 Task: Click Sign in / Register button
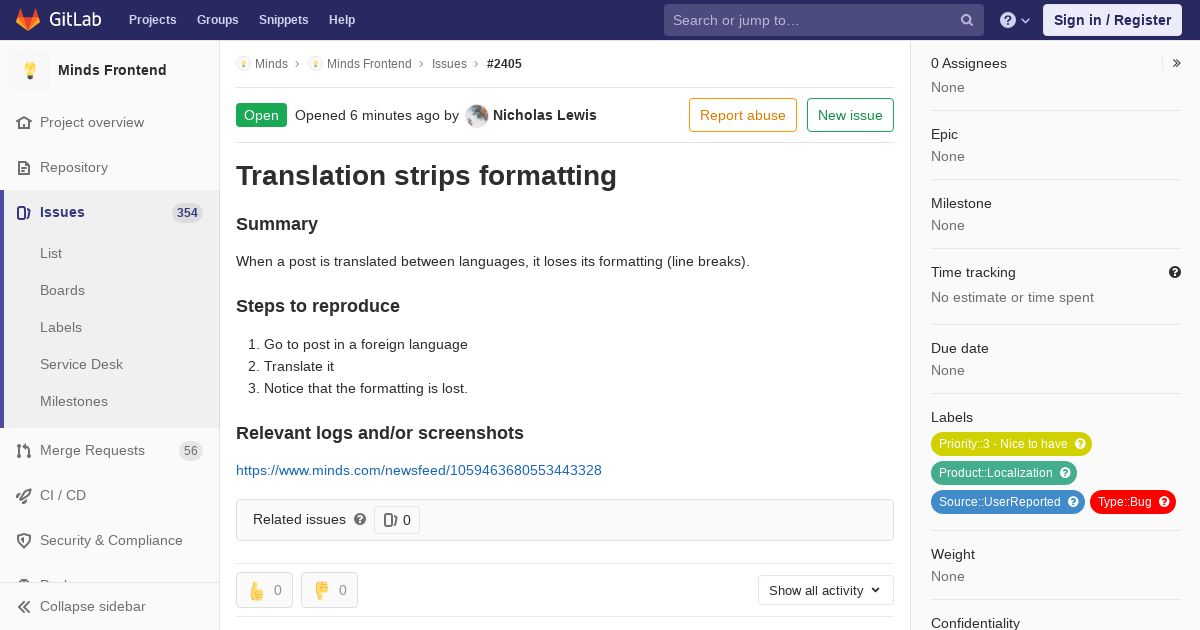pos(1112,20)
